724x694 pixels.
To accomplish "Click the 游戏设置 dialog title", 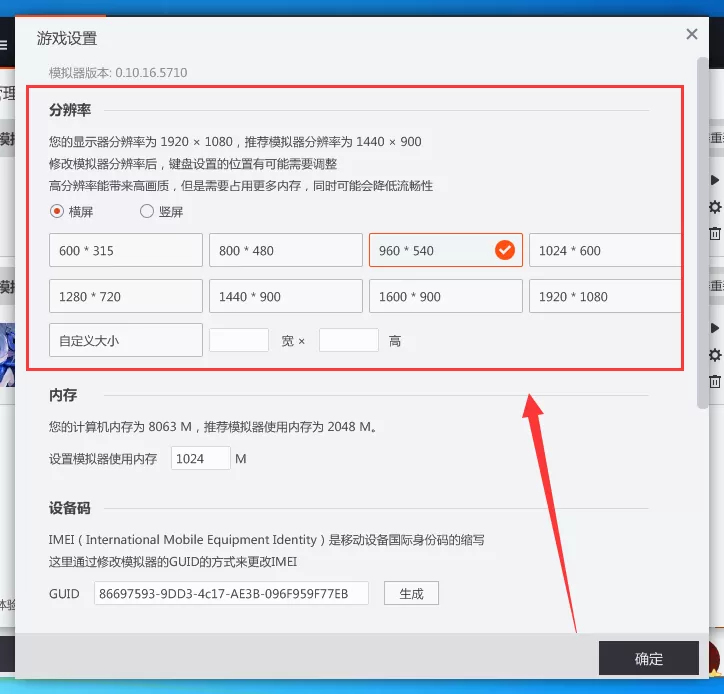I will point(67,38).
